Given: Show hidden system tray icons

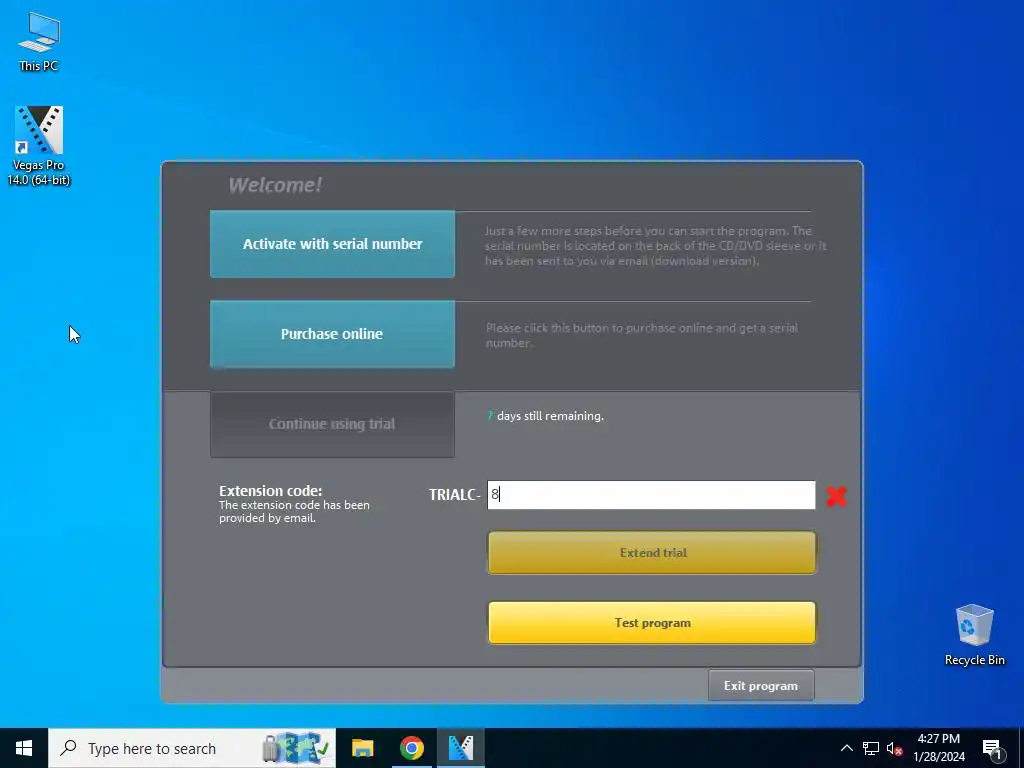Looking at the screenshot, I should point(846,748).
